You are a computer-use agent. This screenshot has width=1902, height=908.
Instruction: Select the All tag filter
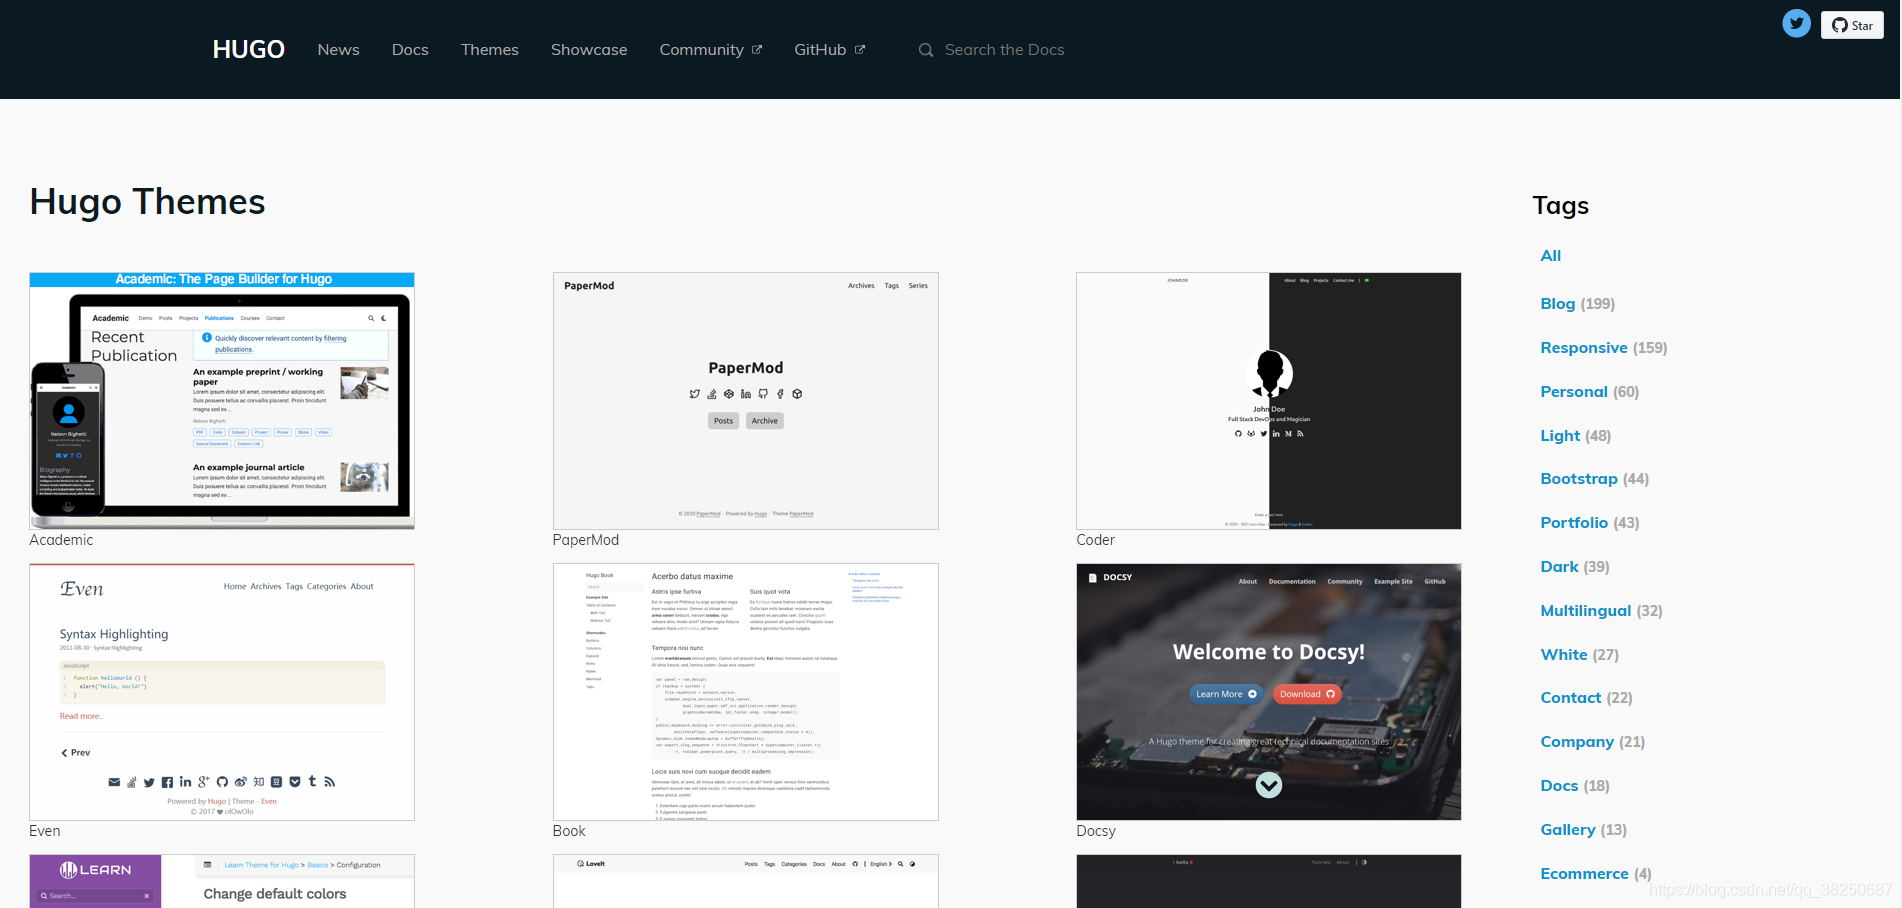point(1550,256)
